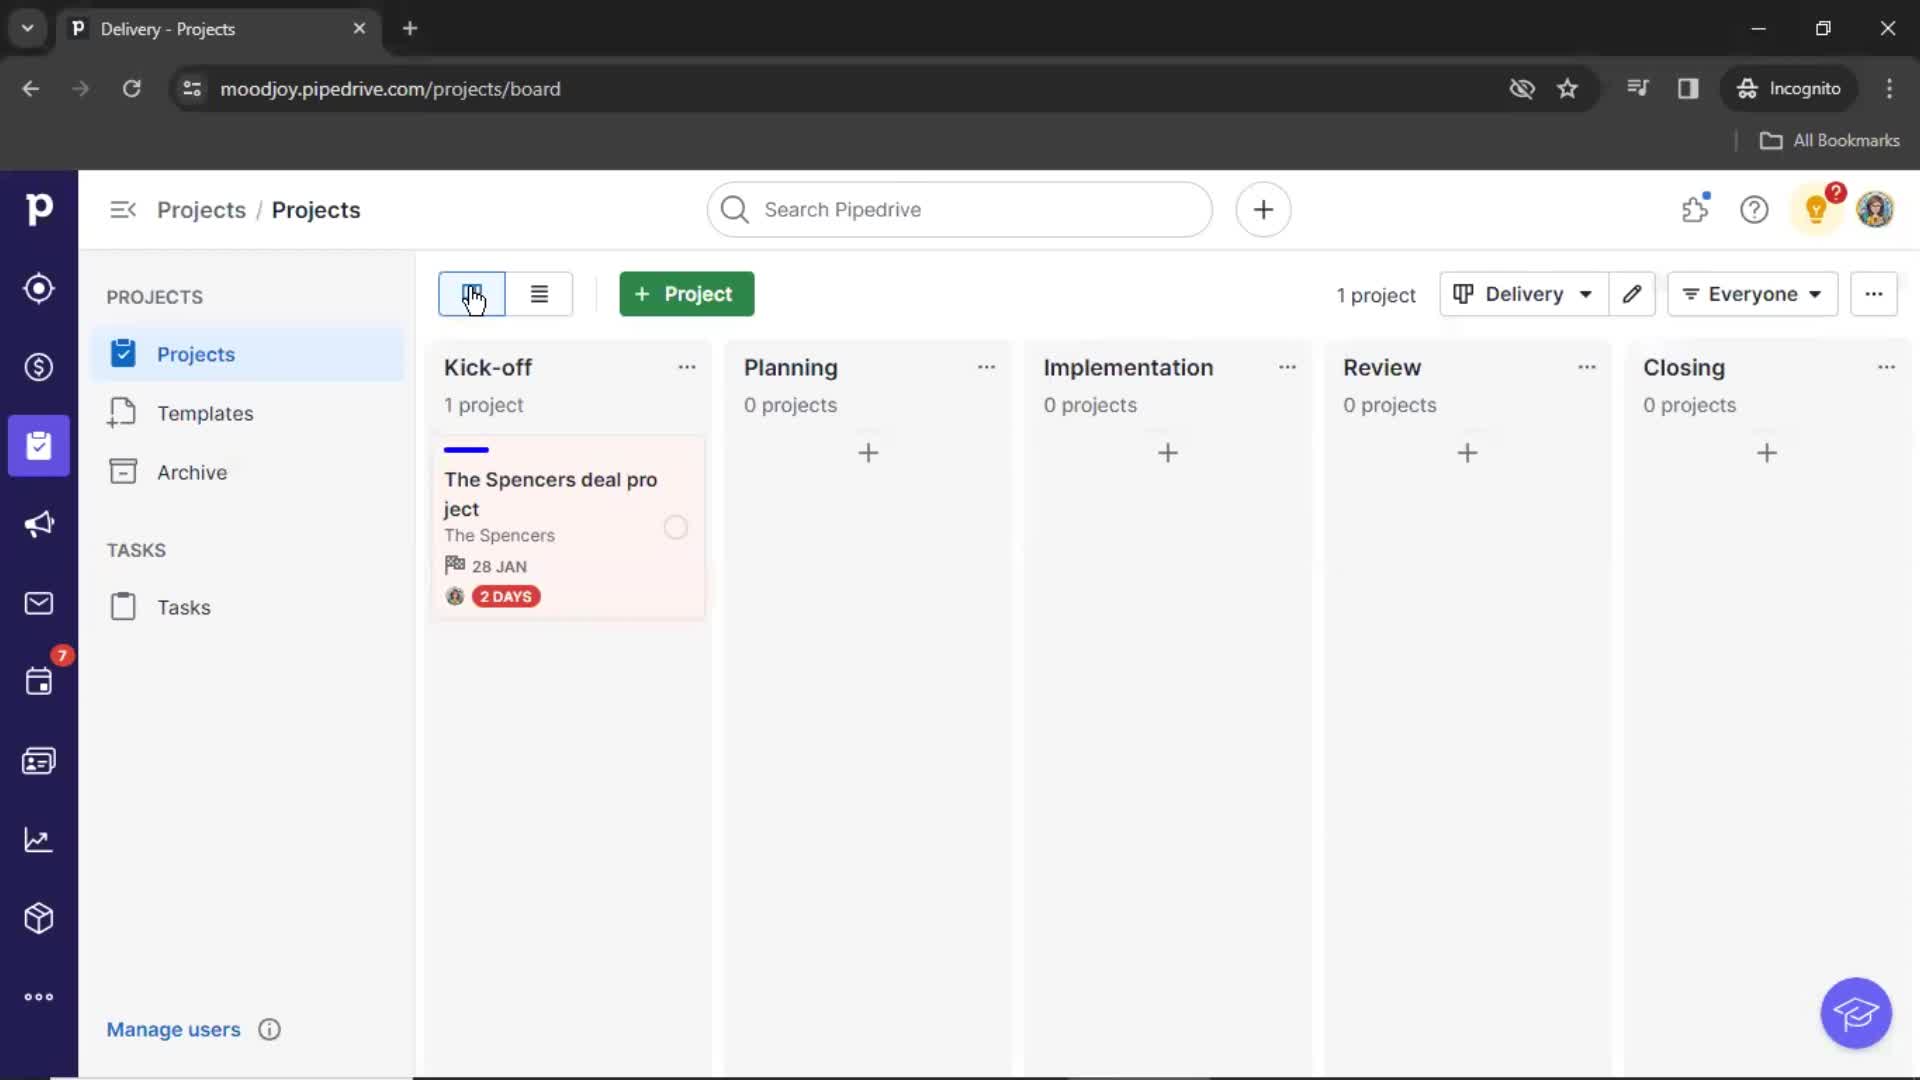Add project to Planning column
The image size is (1920, 1080).
(x=868, y=452)
